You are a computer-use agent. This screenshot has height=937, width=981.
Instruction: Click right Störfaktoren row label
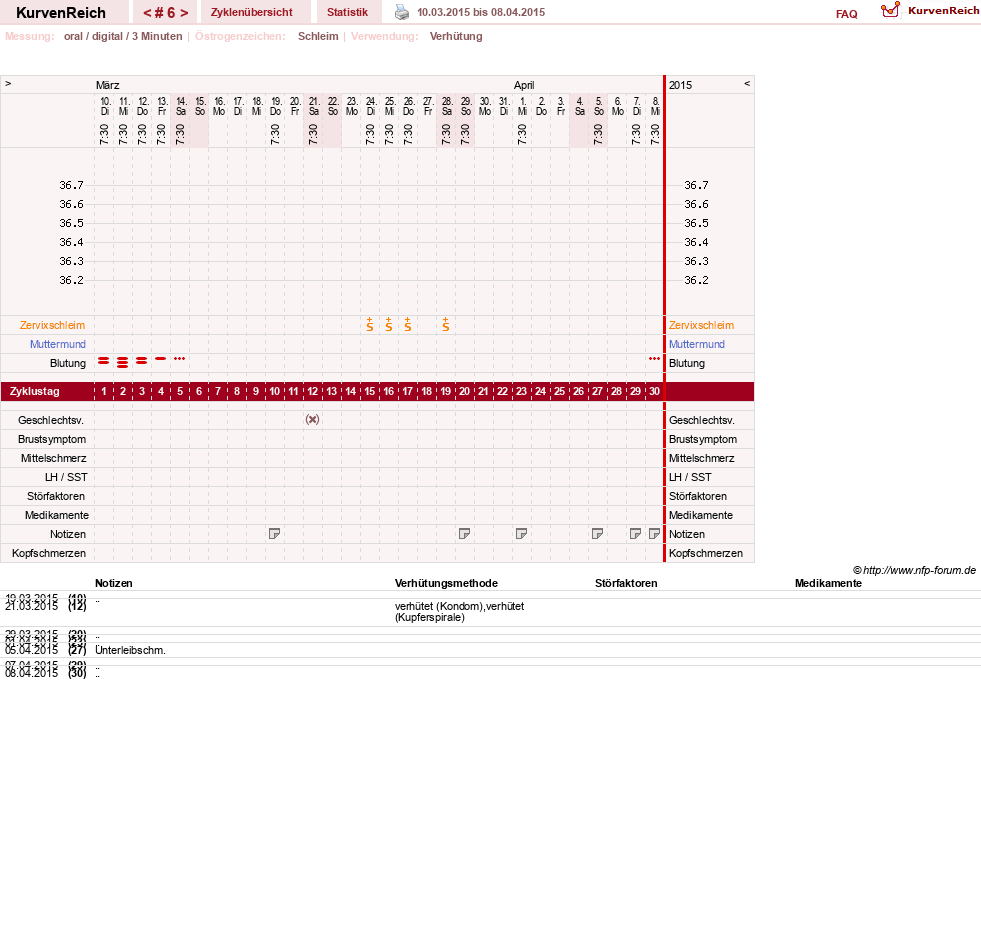[698, 496]
